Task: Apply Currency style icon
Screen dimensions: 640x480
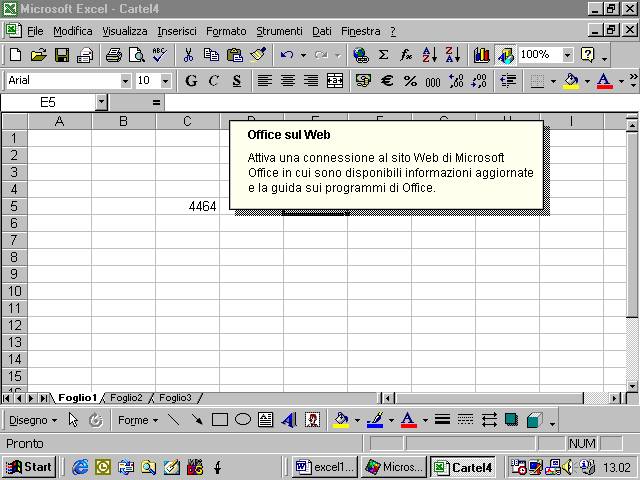Action: coord(363,81)
